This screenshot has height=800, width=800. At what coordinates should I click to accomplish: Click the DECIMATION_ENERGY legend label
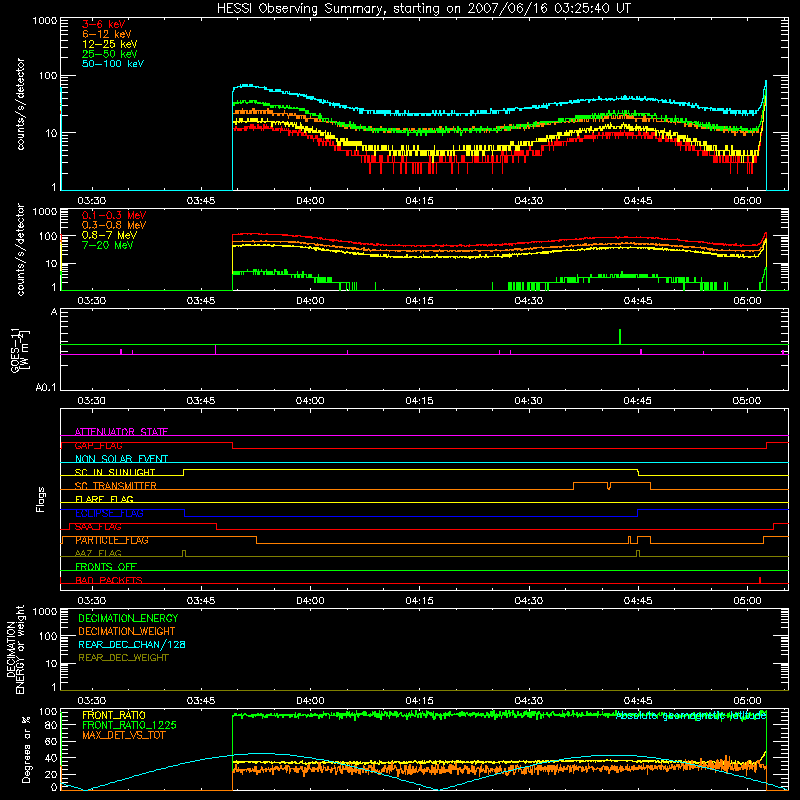pyautogui.click(x=128, y=618)
